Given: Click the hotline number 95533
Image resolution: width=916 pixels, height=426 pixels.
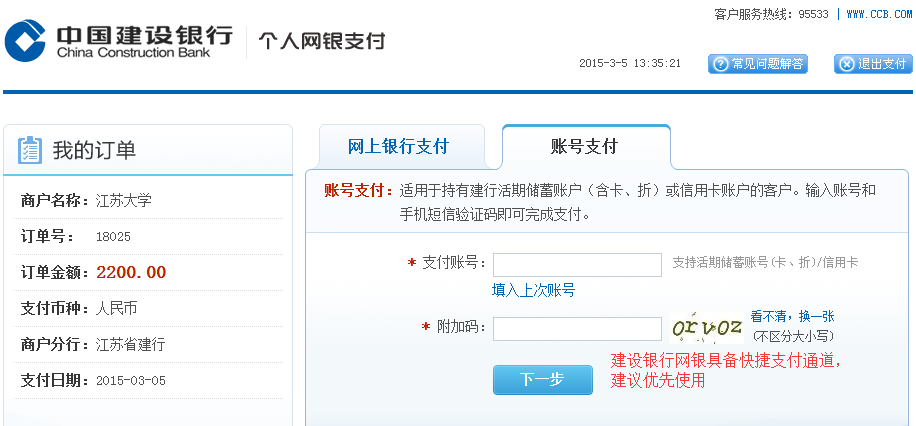Looking at the screenshot, I should pyautogui.click(x=813, y=14).
